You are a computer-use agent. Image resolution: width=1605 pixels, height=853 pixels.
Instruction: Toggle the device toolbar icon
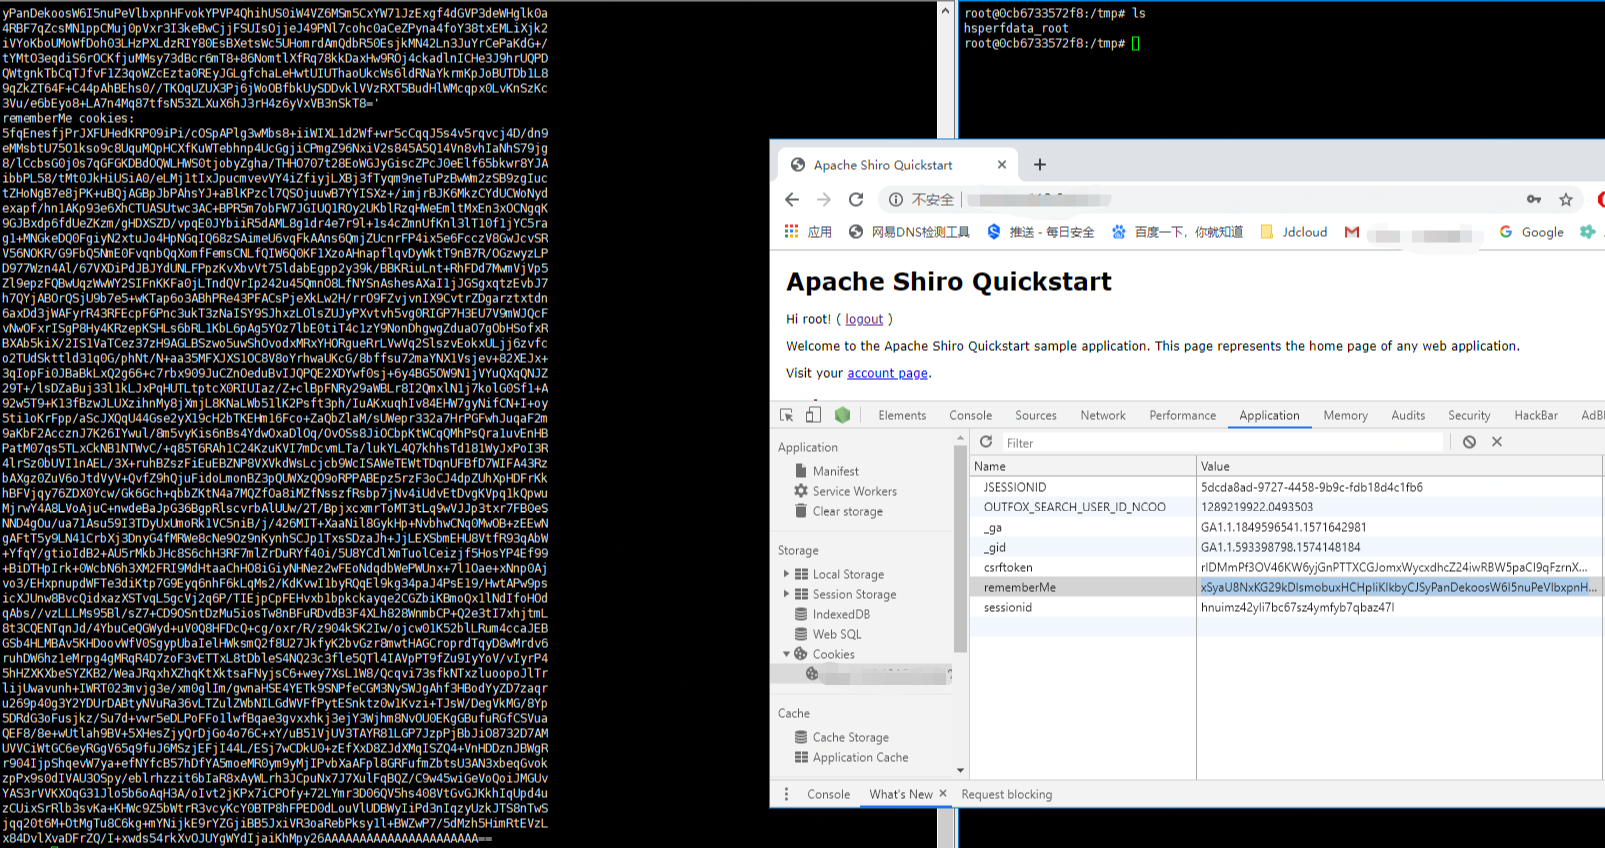pyautogui.click(x=814, y=415)
